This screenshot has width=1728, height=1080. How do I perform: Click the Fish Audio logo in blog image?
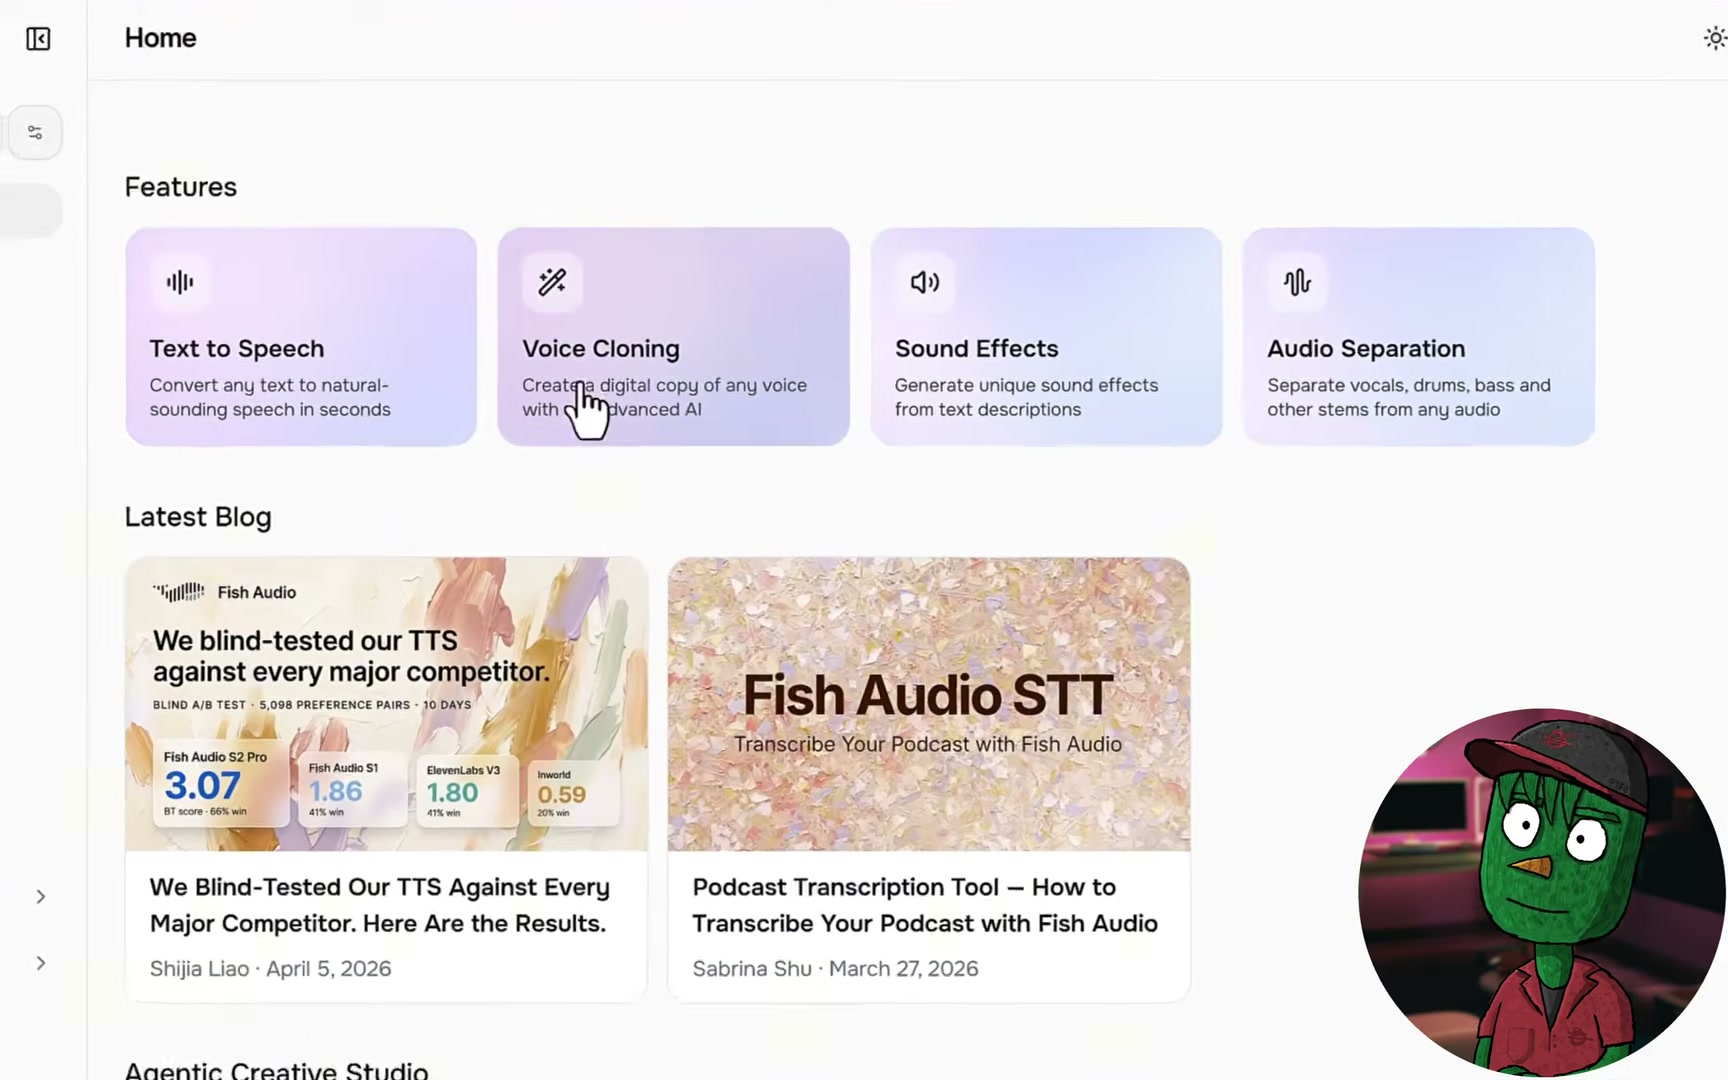coord(224,592)
